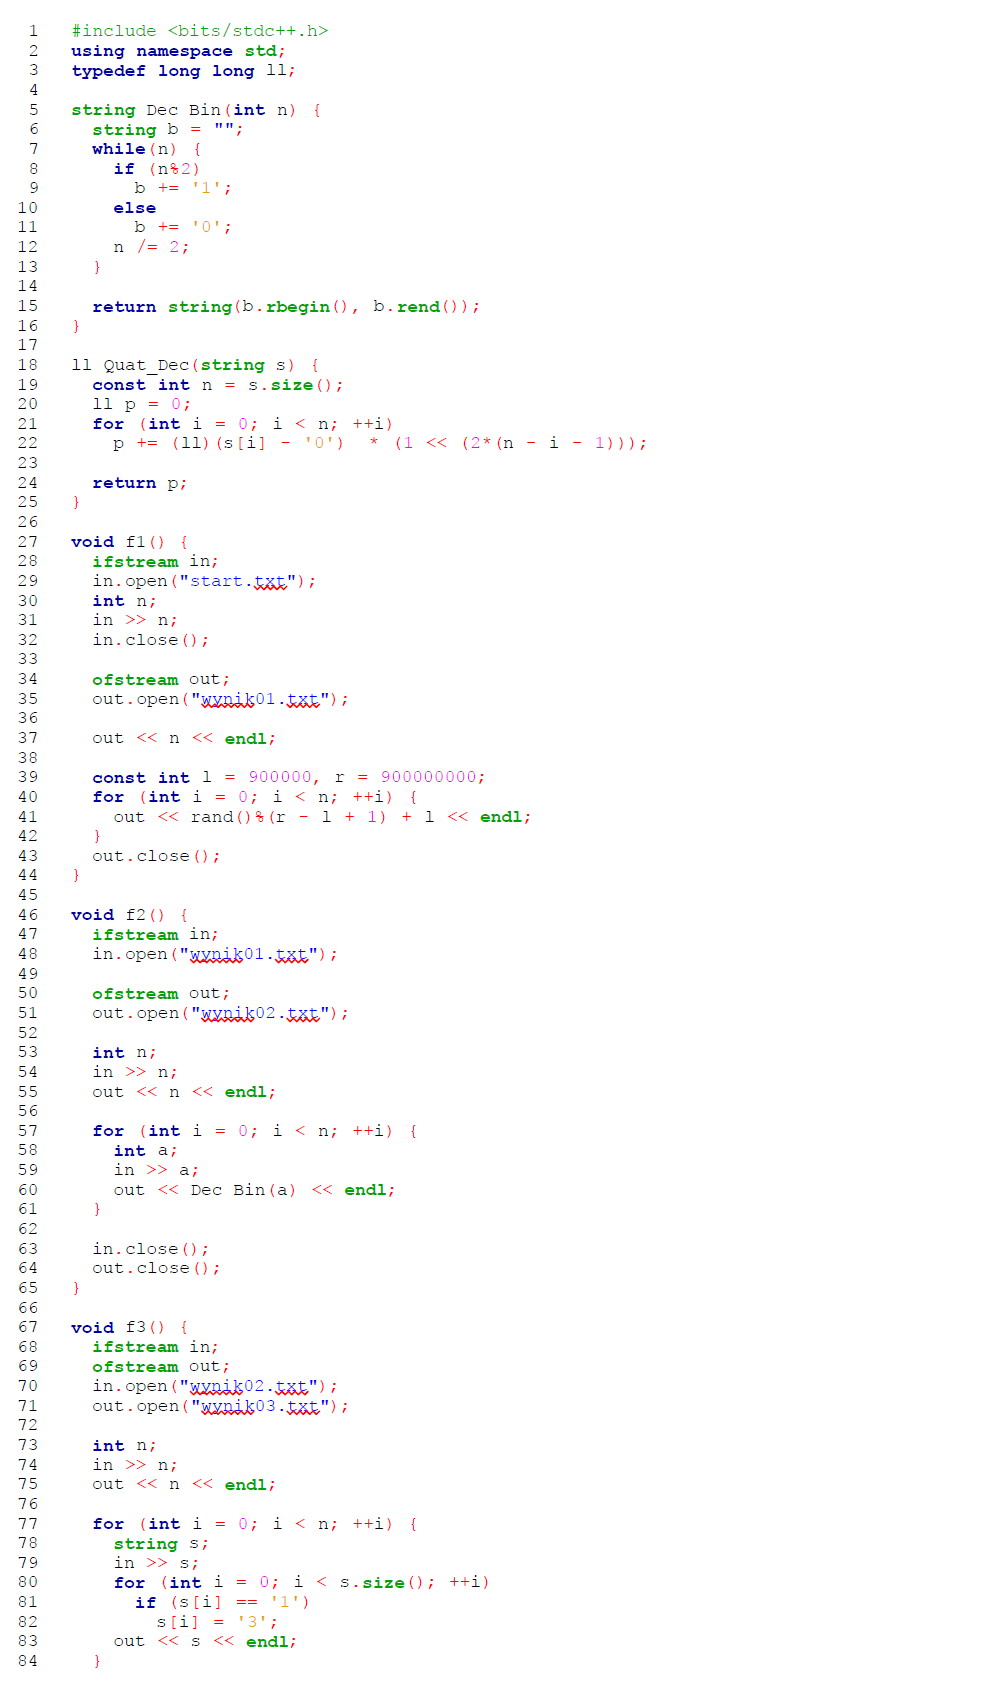Click the "if (s[i] == '1')" condition

click(x=222, y=1602)
